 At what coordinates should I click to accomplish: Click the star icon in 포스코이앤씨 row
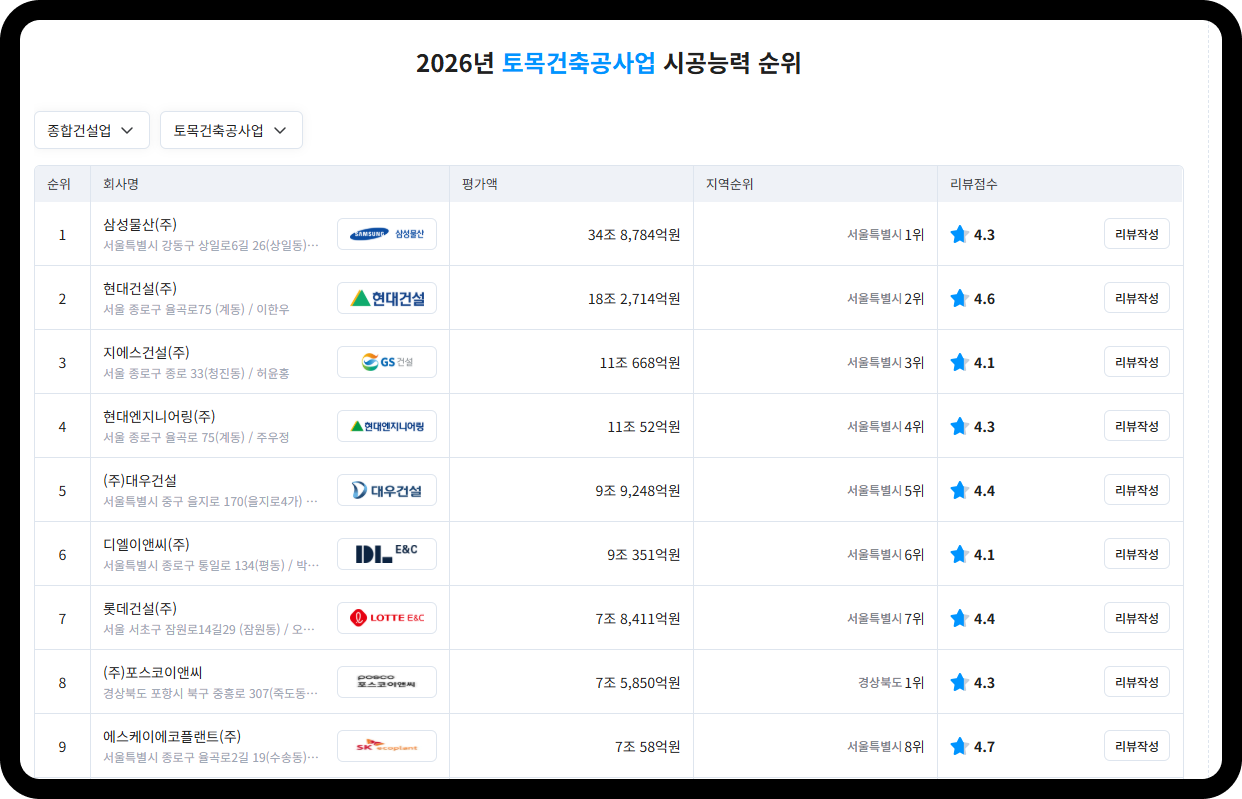point(960,682)
